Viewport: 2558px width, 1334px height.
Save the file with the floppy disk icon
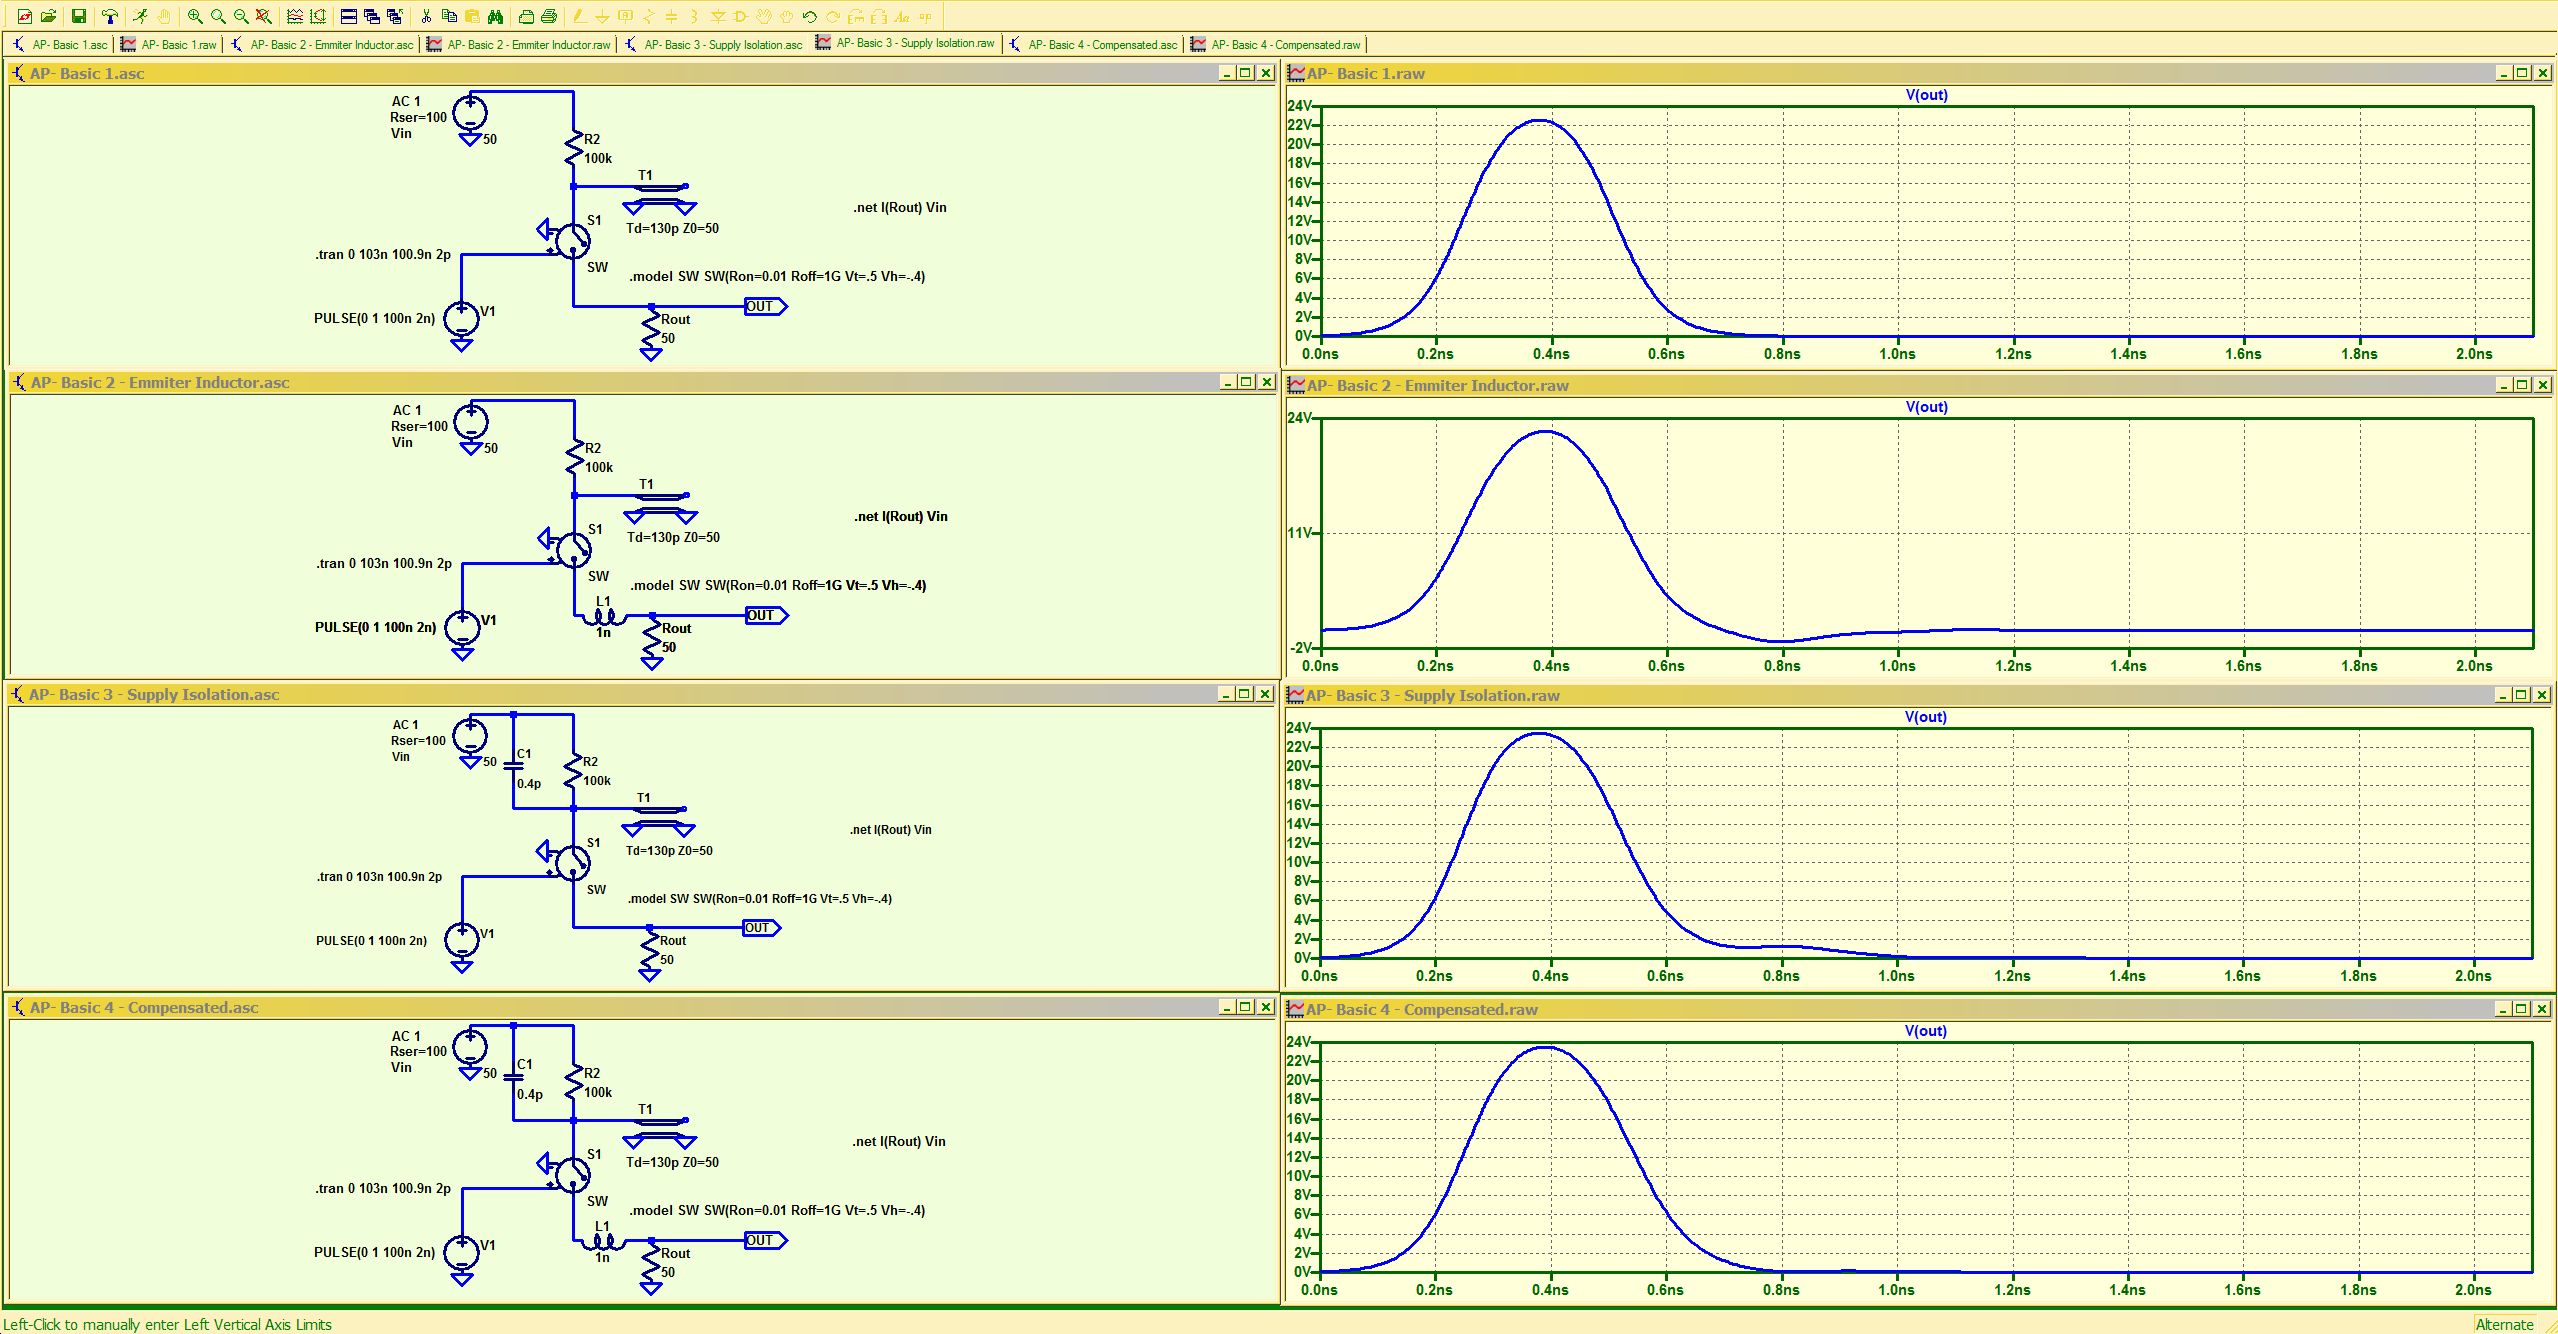pyautogui.click(x=79, y=16)
